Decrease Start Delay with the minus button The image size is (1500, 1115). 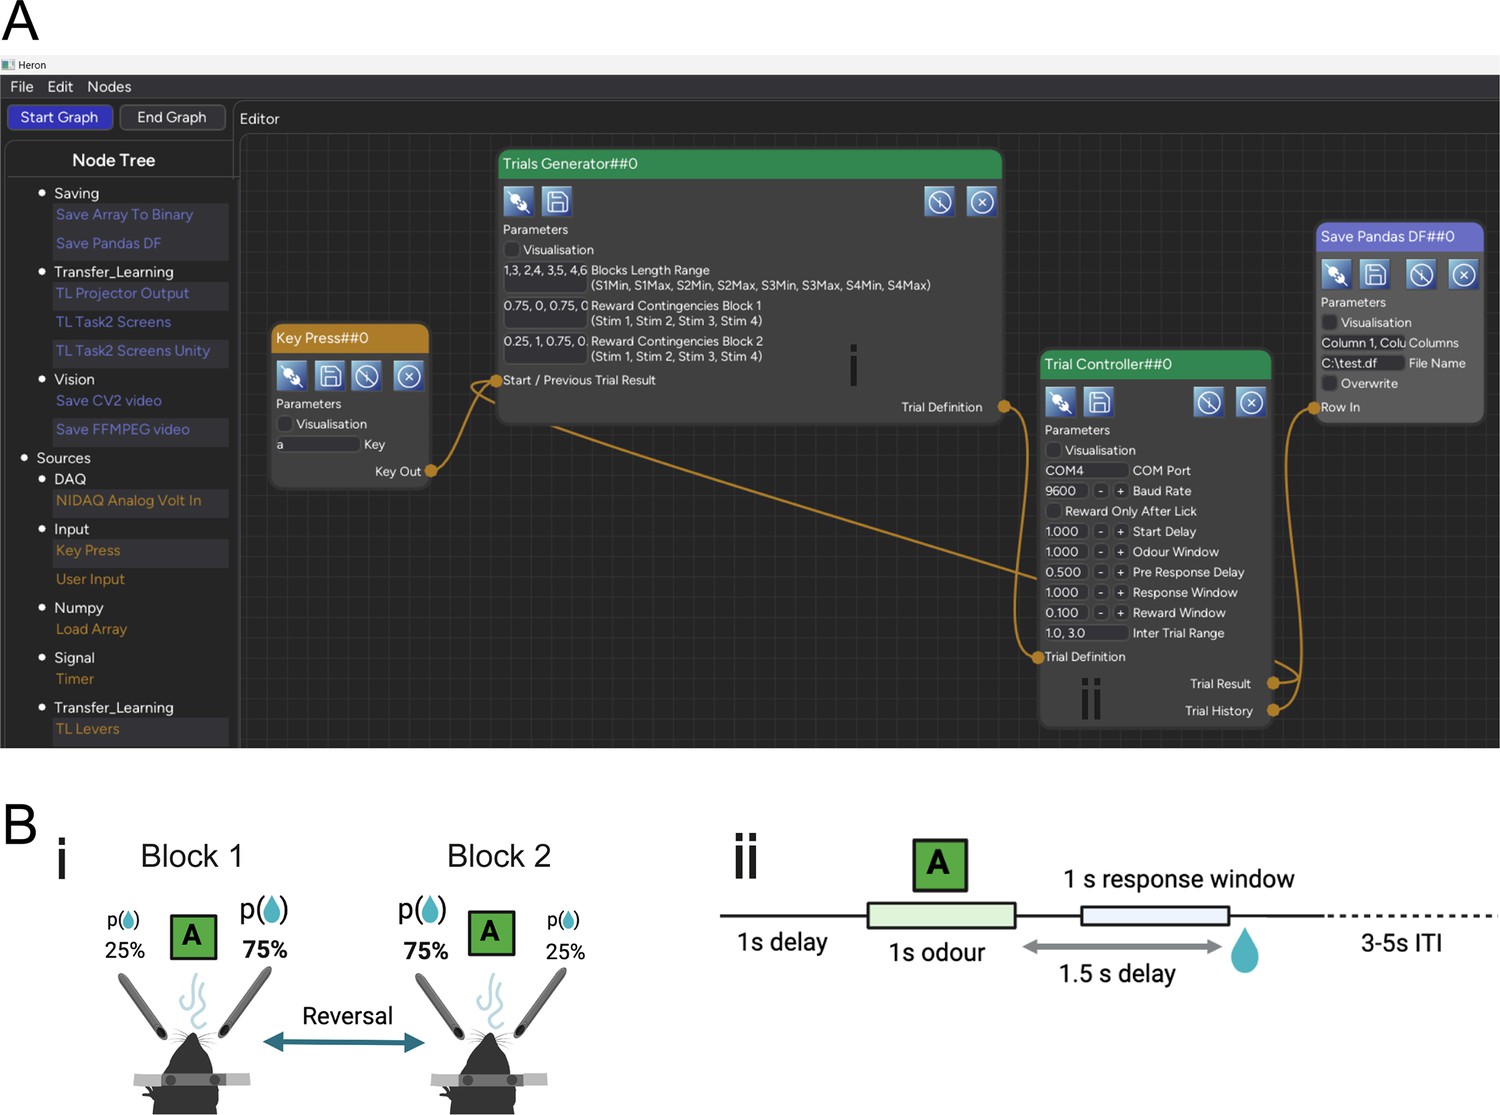(x=1101, y=532)
